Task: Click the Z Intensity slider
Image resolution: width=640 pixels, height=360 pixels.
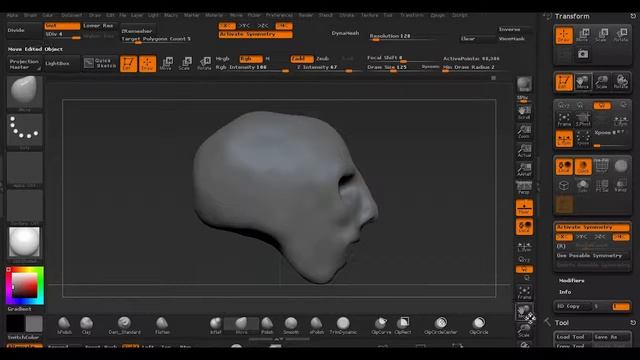Action: (x=329, y=67)
